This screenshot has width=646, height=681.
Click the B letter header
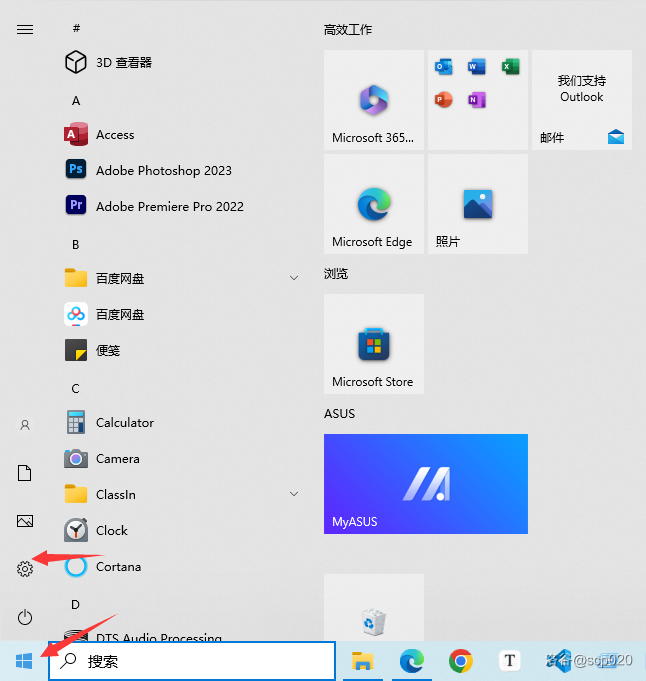(x=76, y=245)
